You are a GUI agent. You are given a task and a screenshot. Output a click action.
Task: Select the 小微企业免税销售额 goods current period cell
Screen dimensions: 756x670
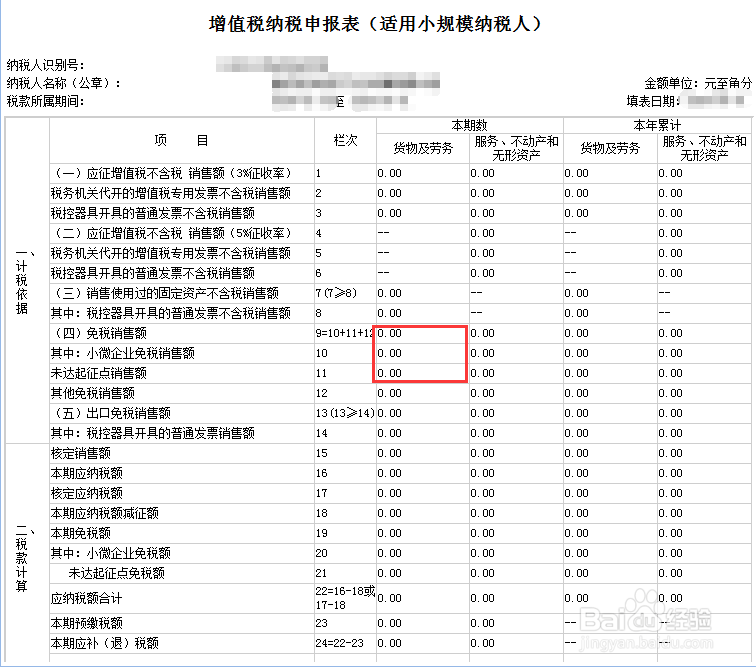pos(423,353)
